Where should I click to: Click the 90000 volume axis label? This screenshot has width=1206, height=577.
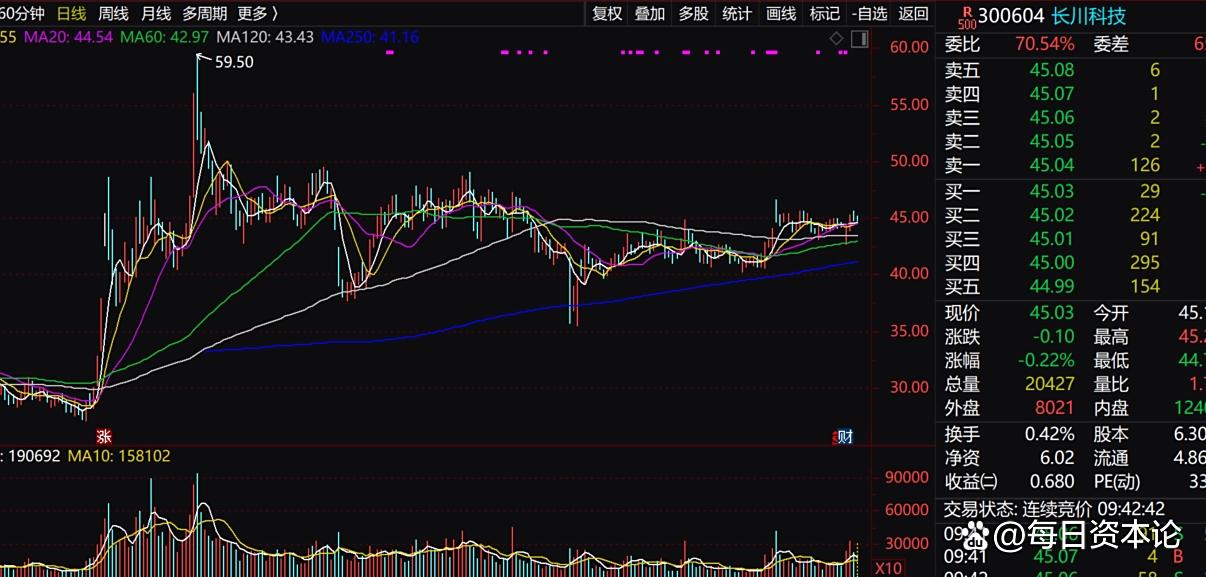pyautogui.click(x=909, y=479)
